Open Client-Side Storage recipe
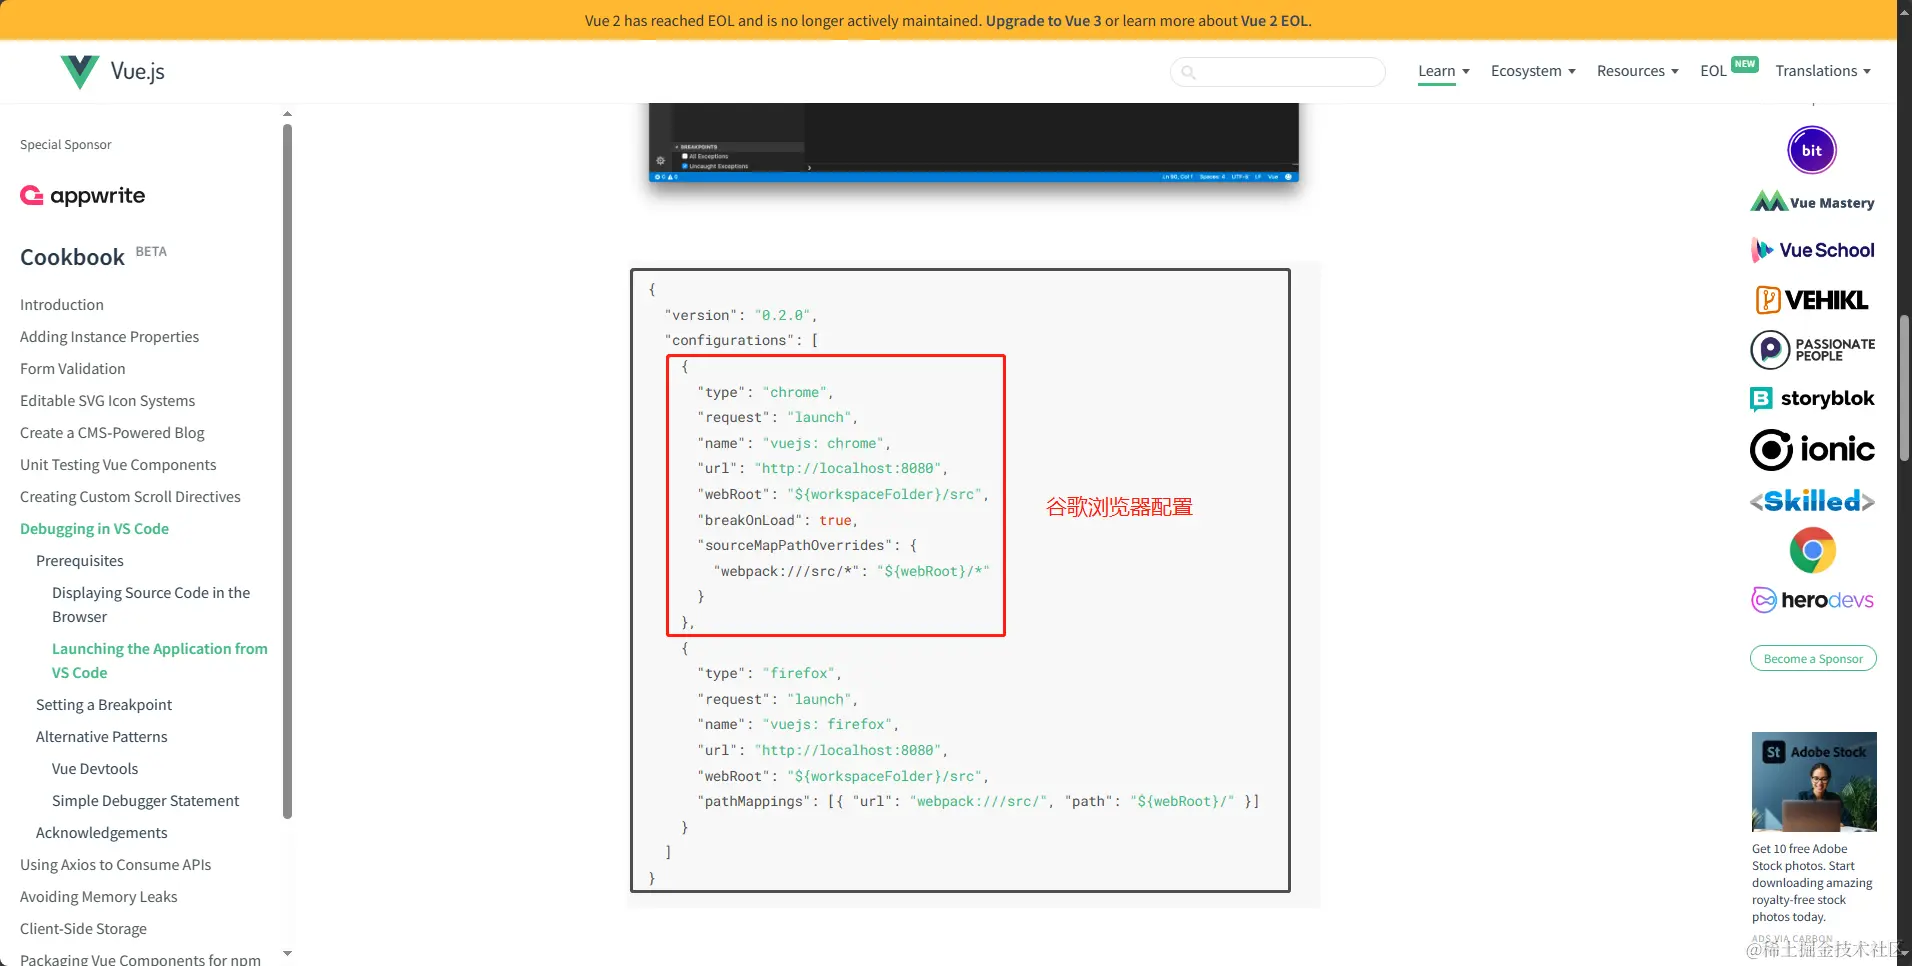The height and width of the screenshot is (966, 1912). 83,929
